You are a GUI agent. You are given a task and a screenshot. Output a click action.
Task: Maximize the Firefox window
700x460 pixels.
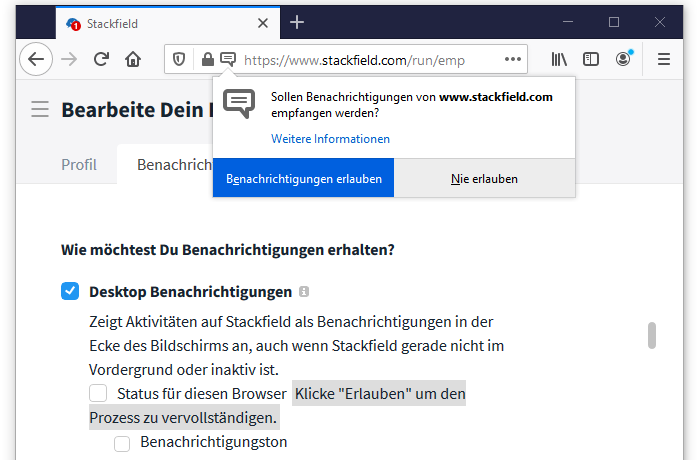614,22
